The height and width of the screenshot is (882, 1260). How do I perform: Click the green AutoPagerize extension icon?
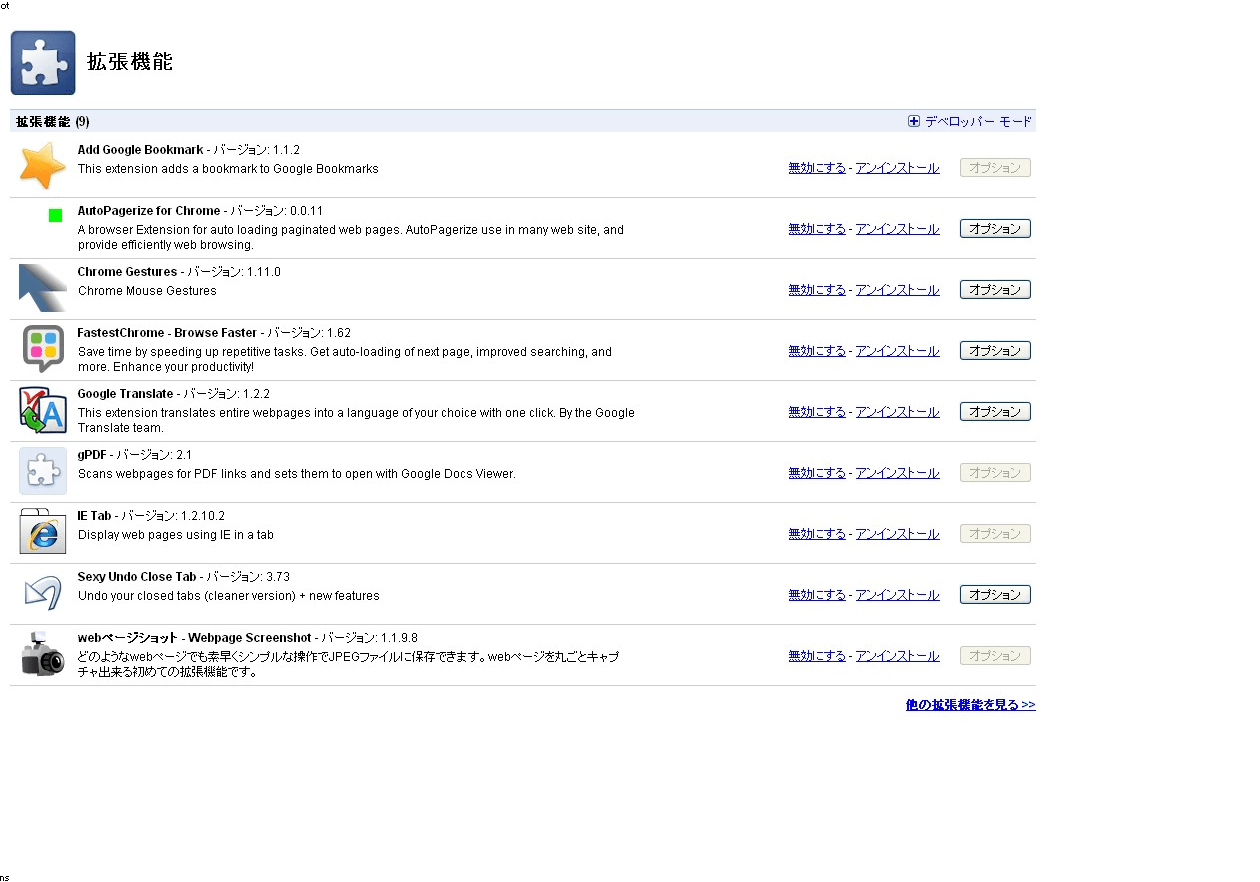coord(55,215)
